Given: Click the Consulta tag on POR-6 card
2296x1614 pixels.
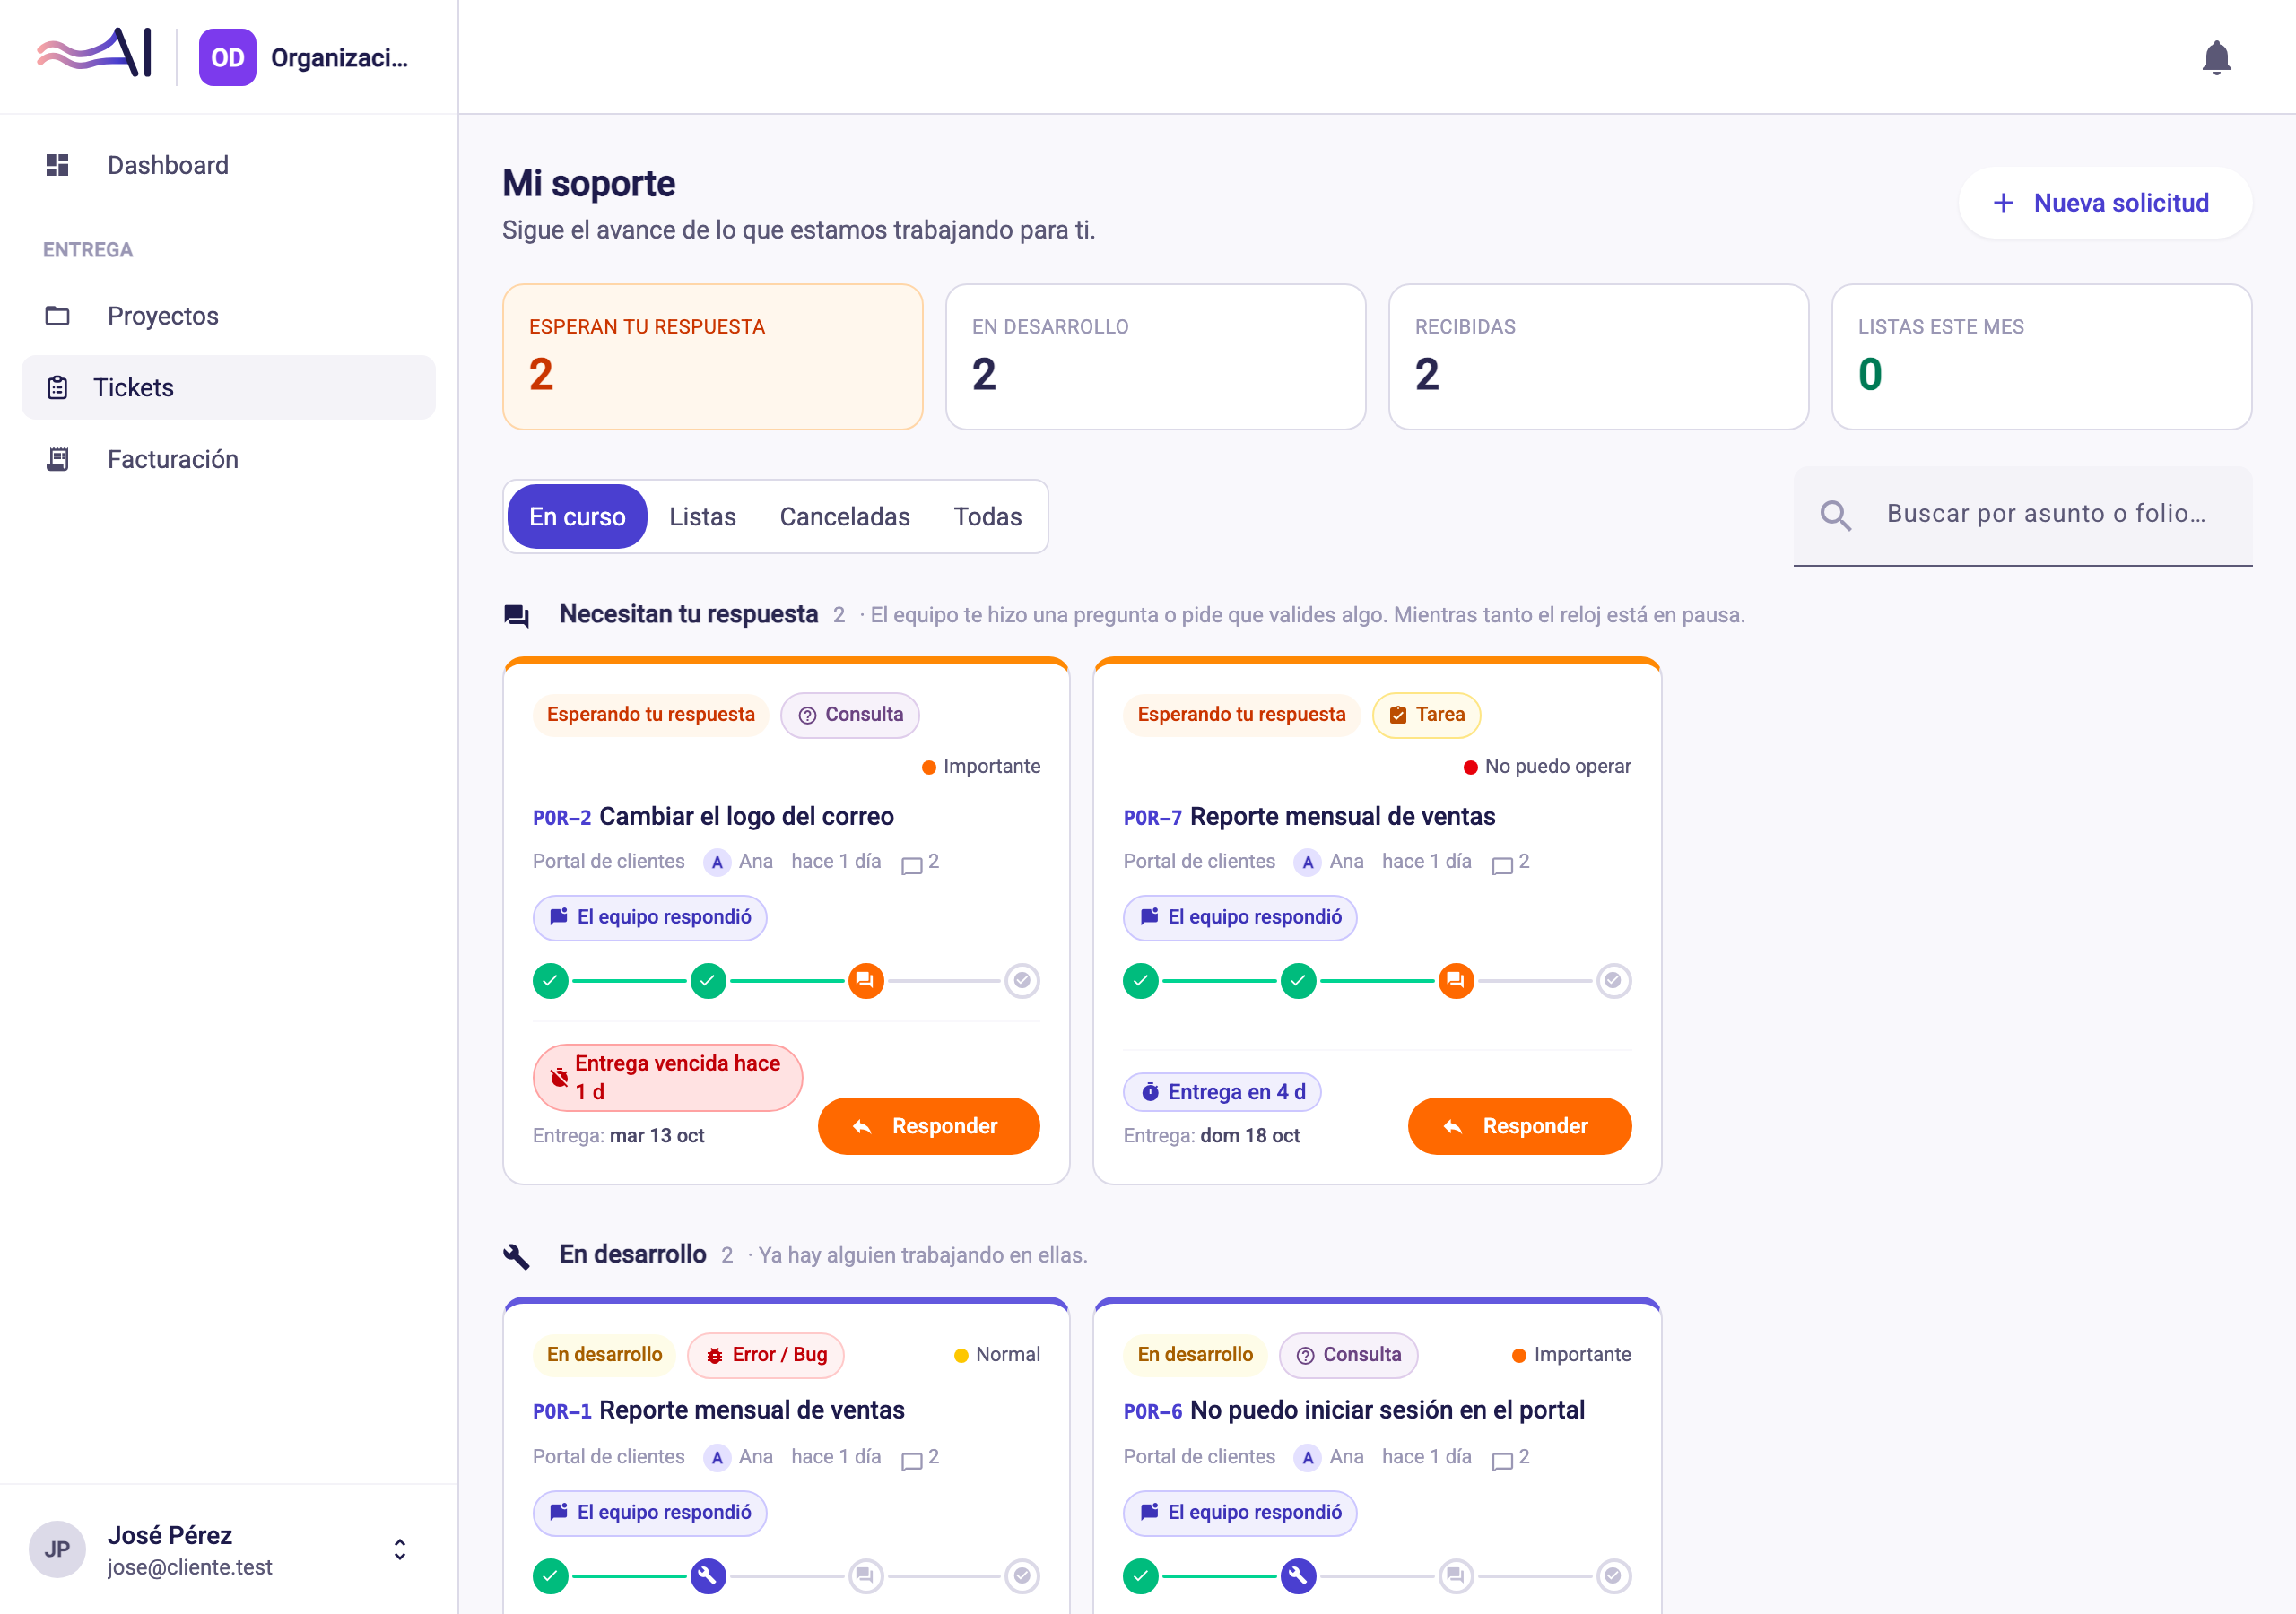Looking at the screenshot, I should pyautogui.click(x=1348, y=1355).
